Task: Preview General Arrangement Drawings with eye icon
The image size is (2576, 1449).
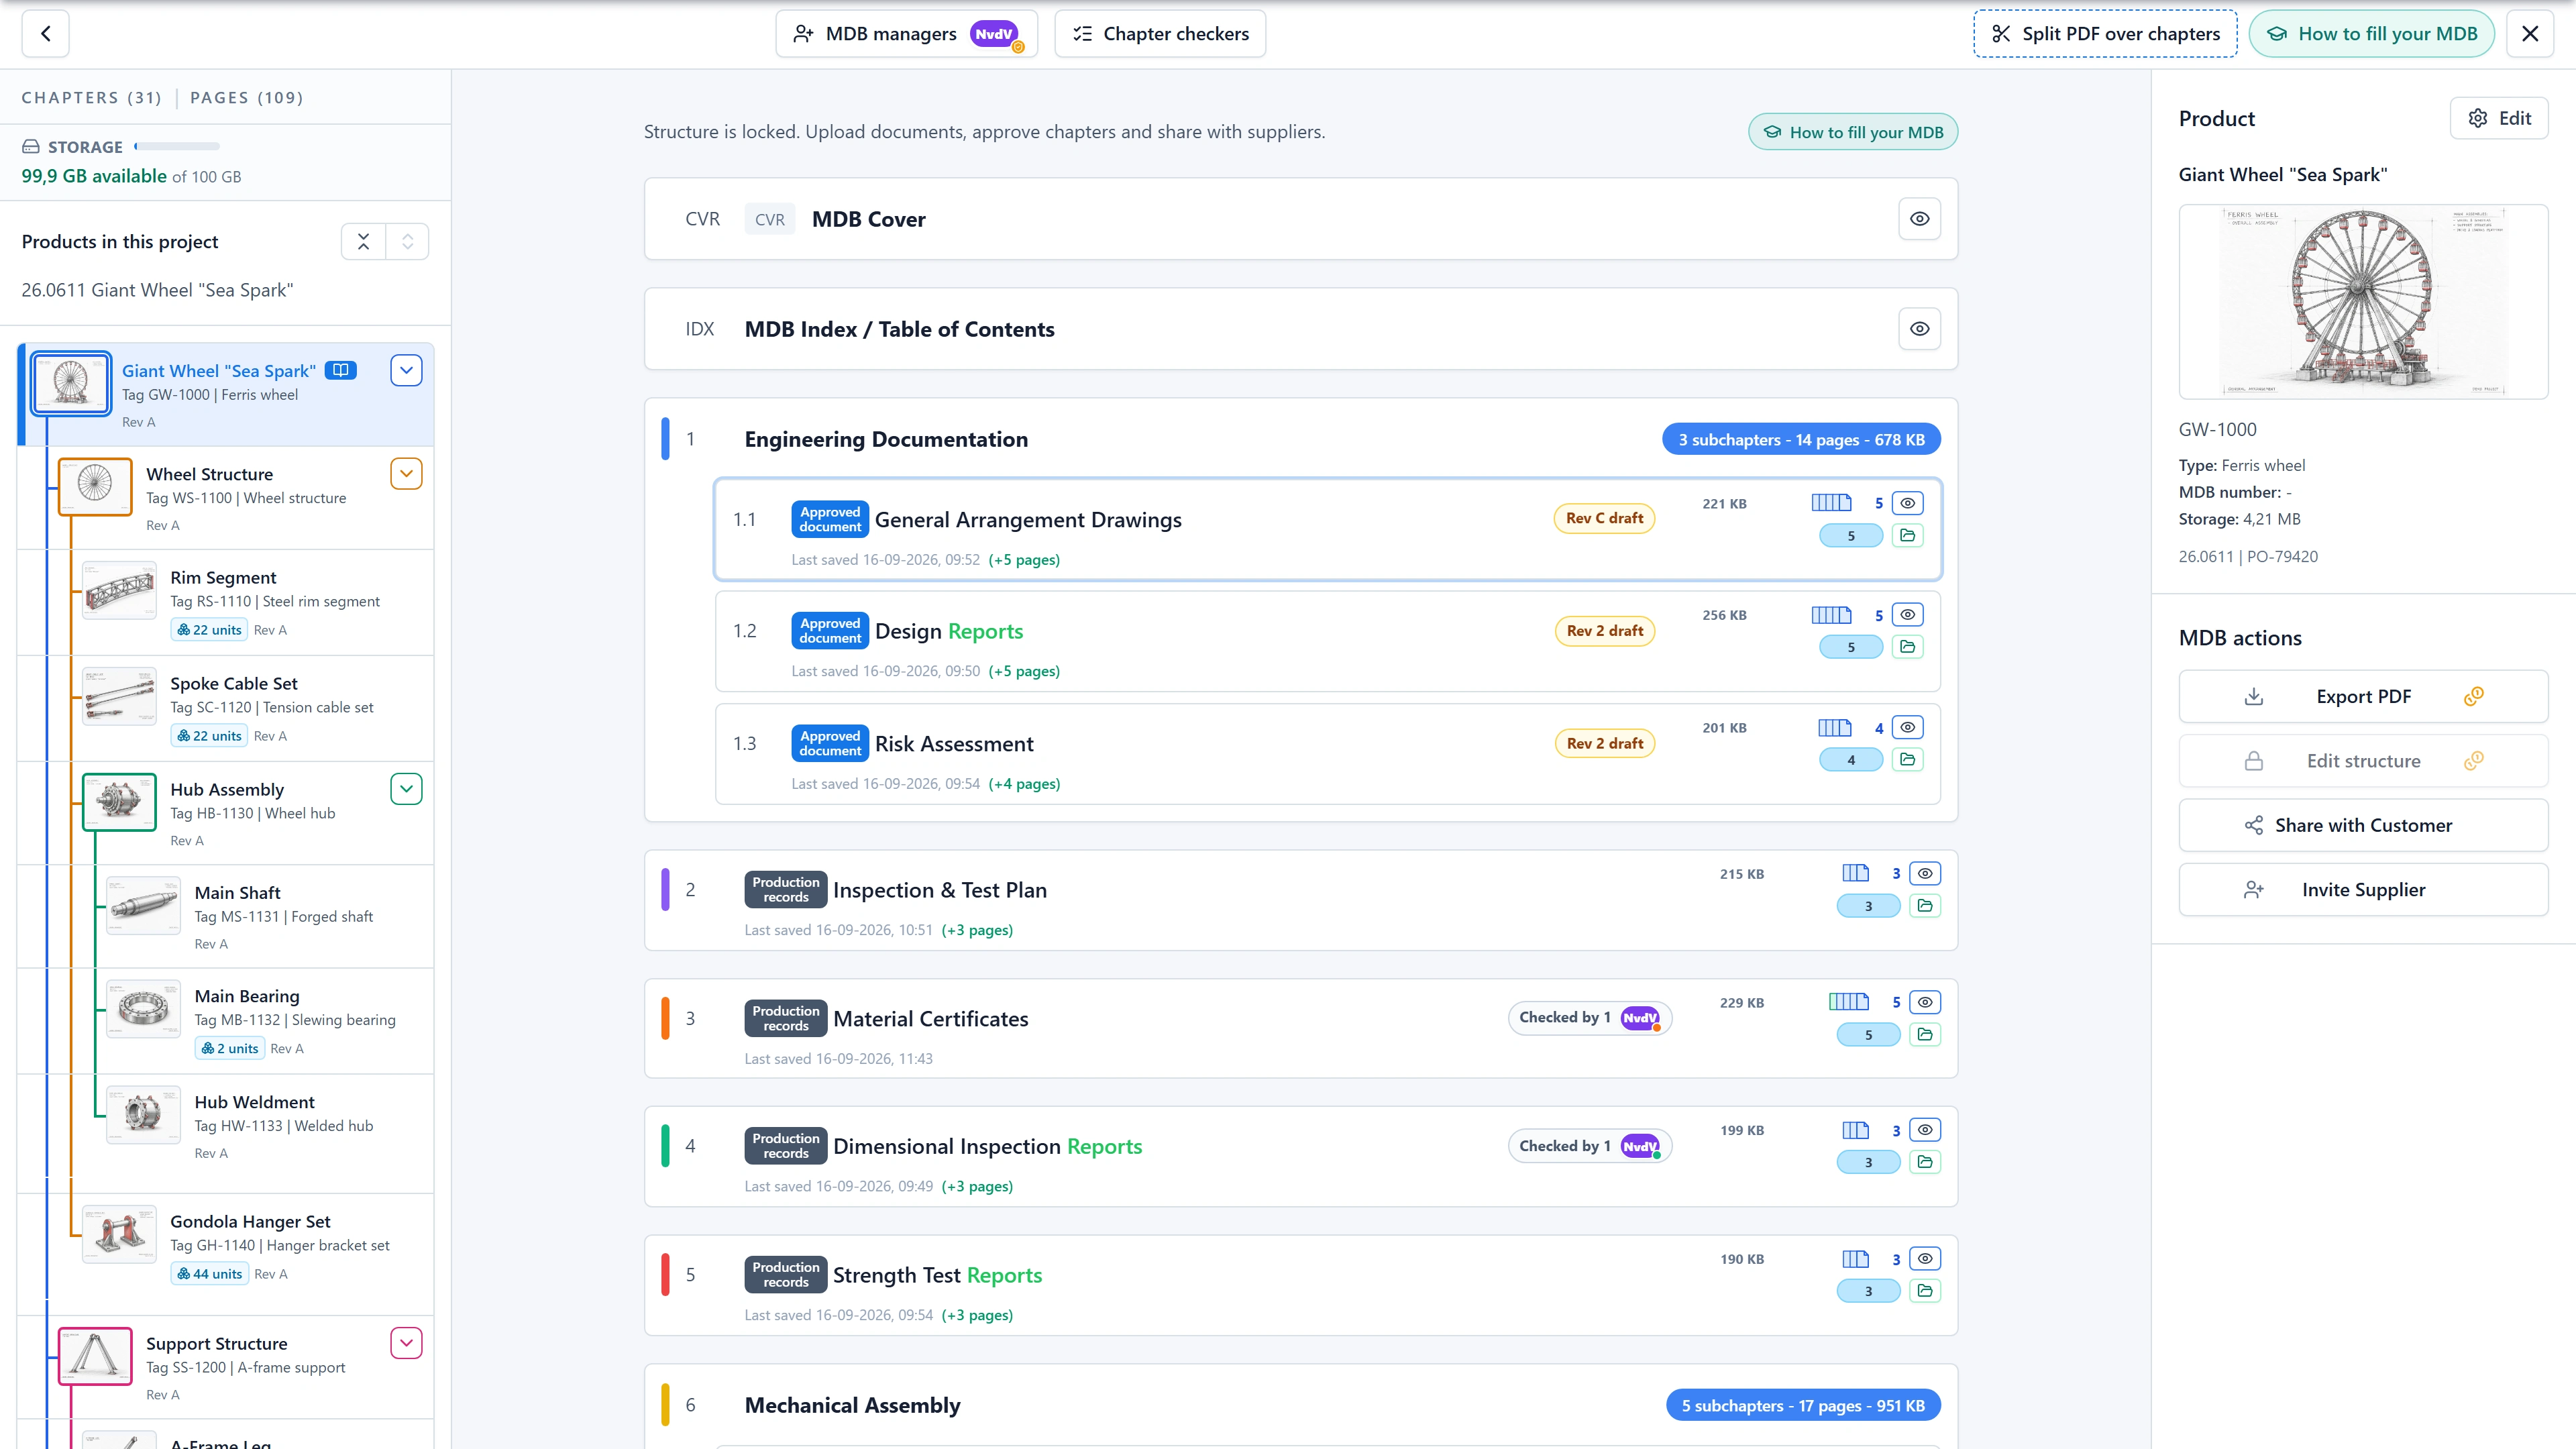Action: (1907, 503)
